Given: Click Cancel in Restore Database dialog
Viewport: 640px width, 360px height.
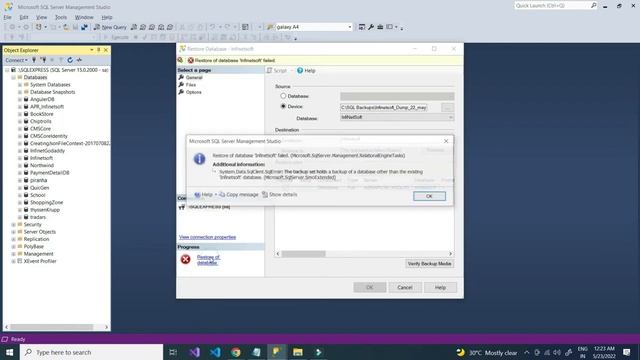Looking at the screenshot, I should [x=404, y=287].
